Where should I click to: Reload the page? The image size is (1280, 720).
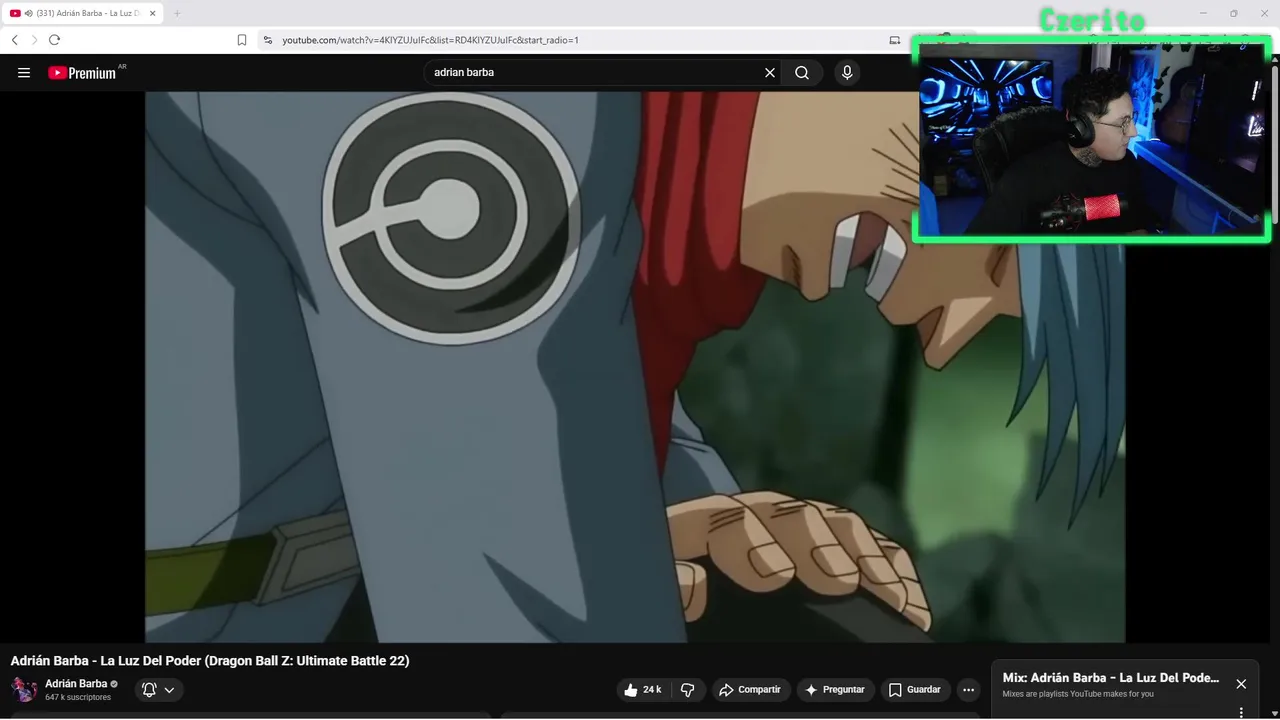(54, 40)
